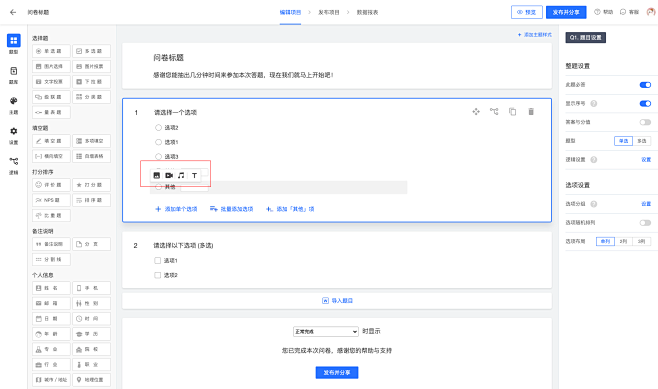658x389 pixels.
Task: Go back with the top-left arrow
Action: [13, 12]
